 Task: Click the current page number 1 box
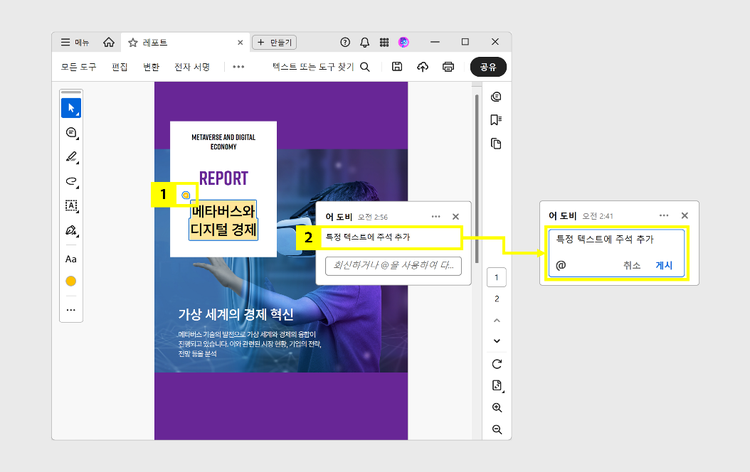496,277
